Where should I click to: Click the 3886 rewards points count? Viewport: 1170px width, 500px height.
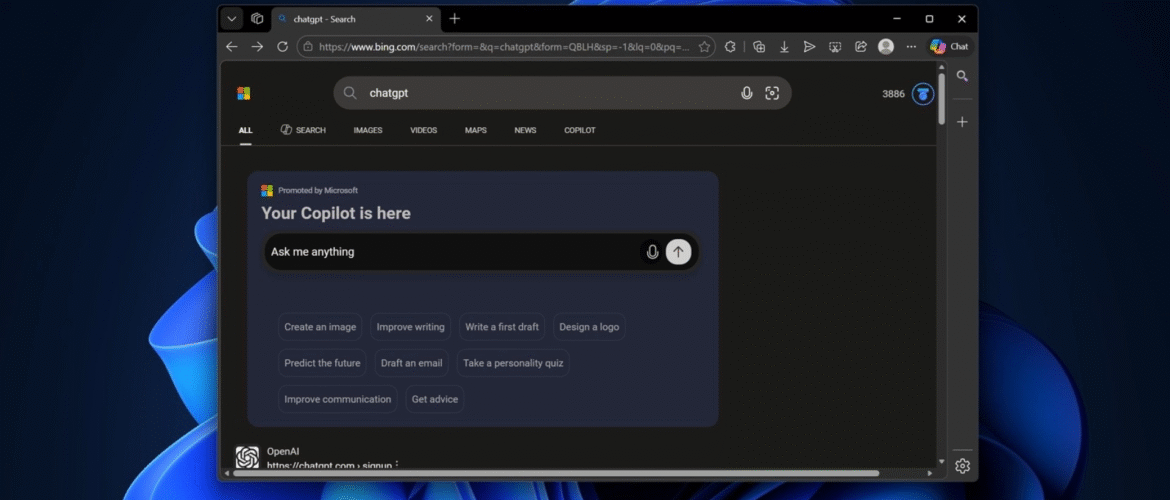click(893, 94)
